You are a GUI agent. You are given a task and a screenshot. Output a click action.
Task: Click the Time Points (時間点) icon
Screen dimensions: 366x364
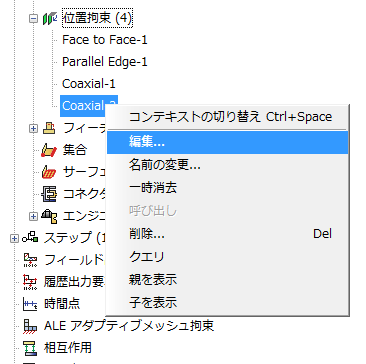pos(30,304)
